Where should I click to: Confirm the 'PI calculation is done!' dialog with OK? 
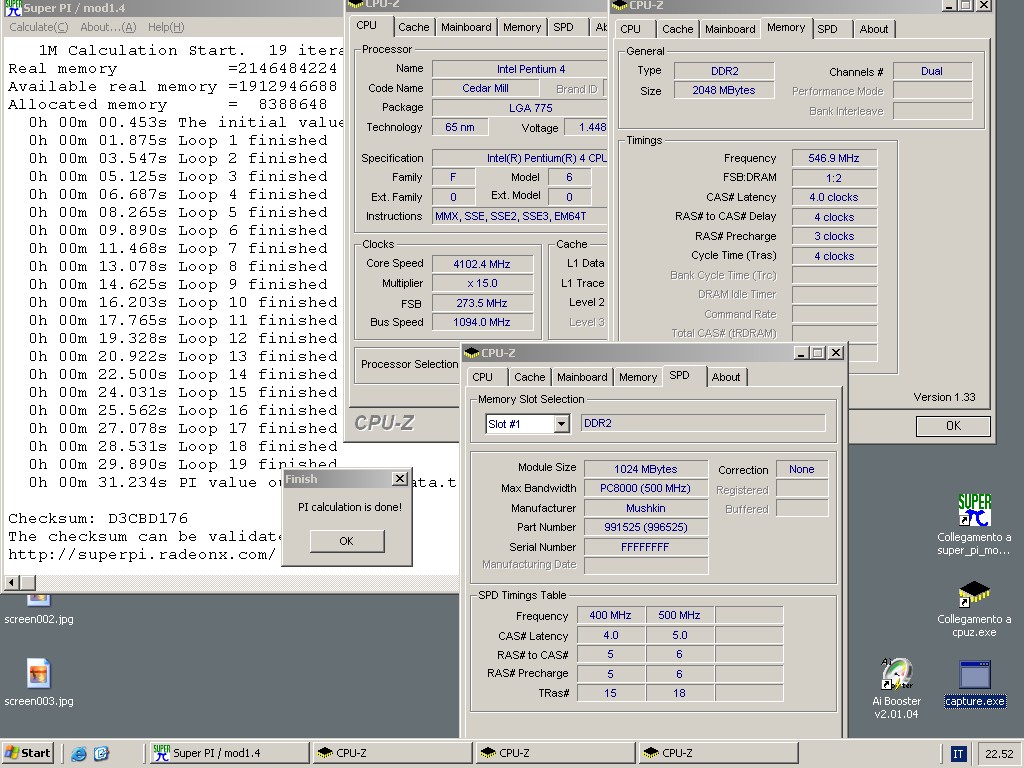pyautogui.click(x=347, y=541)
